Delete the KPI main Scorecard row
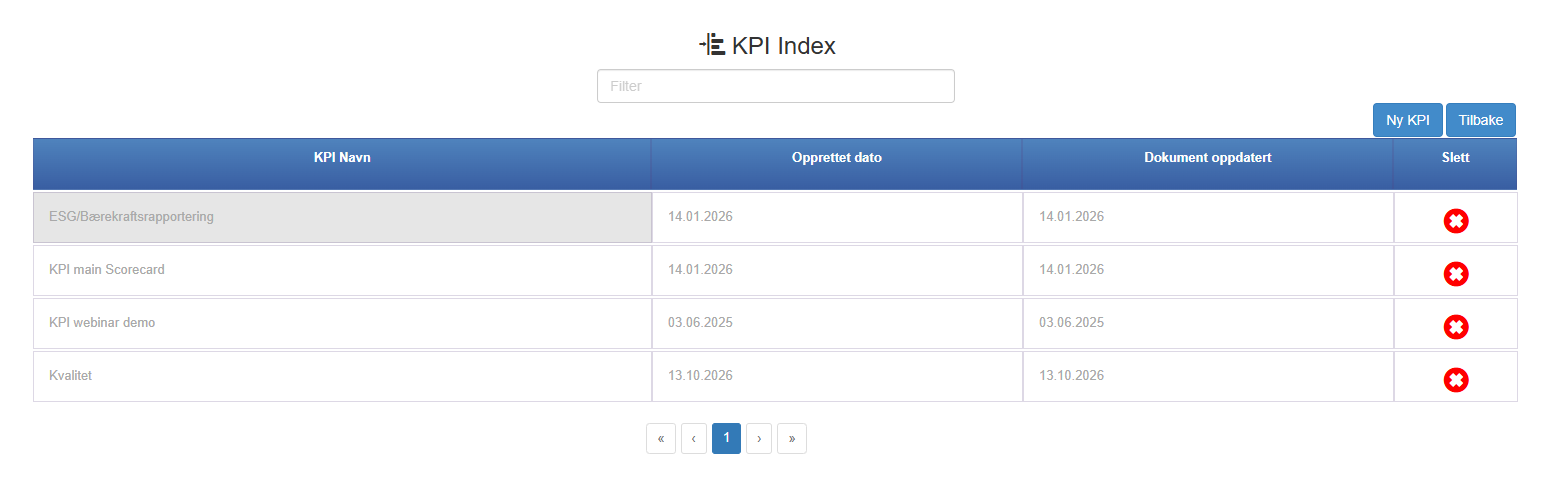Image resolution: width=1547 pixels, height=489 pixels. point(1455,274)
